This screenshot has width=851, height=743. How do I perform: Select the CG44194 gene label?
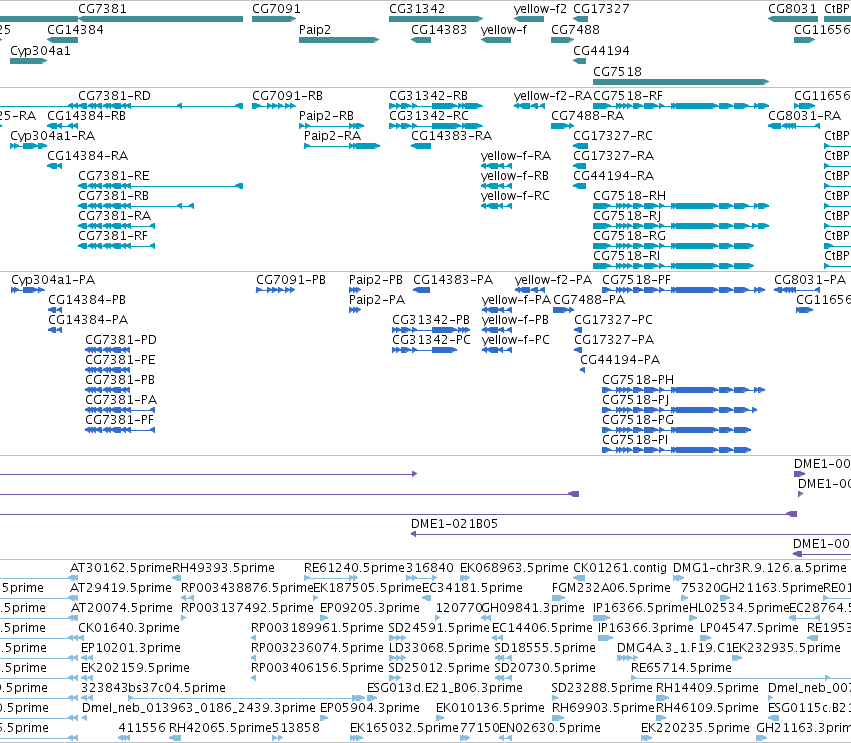(x=601, y=50)
